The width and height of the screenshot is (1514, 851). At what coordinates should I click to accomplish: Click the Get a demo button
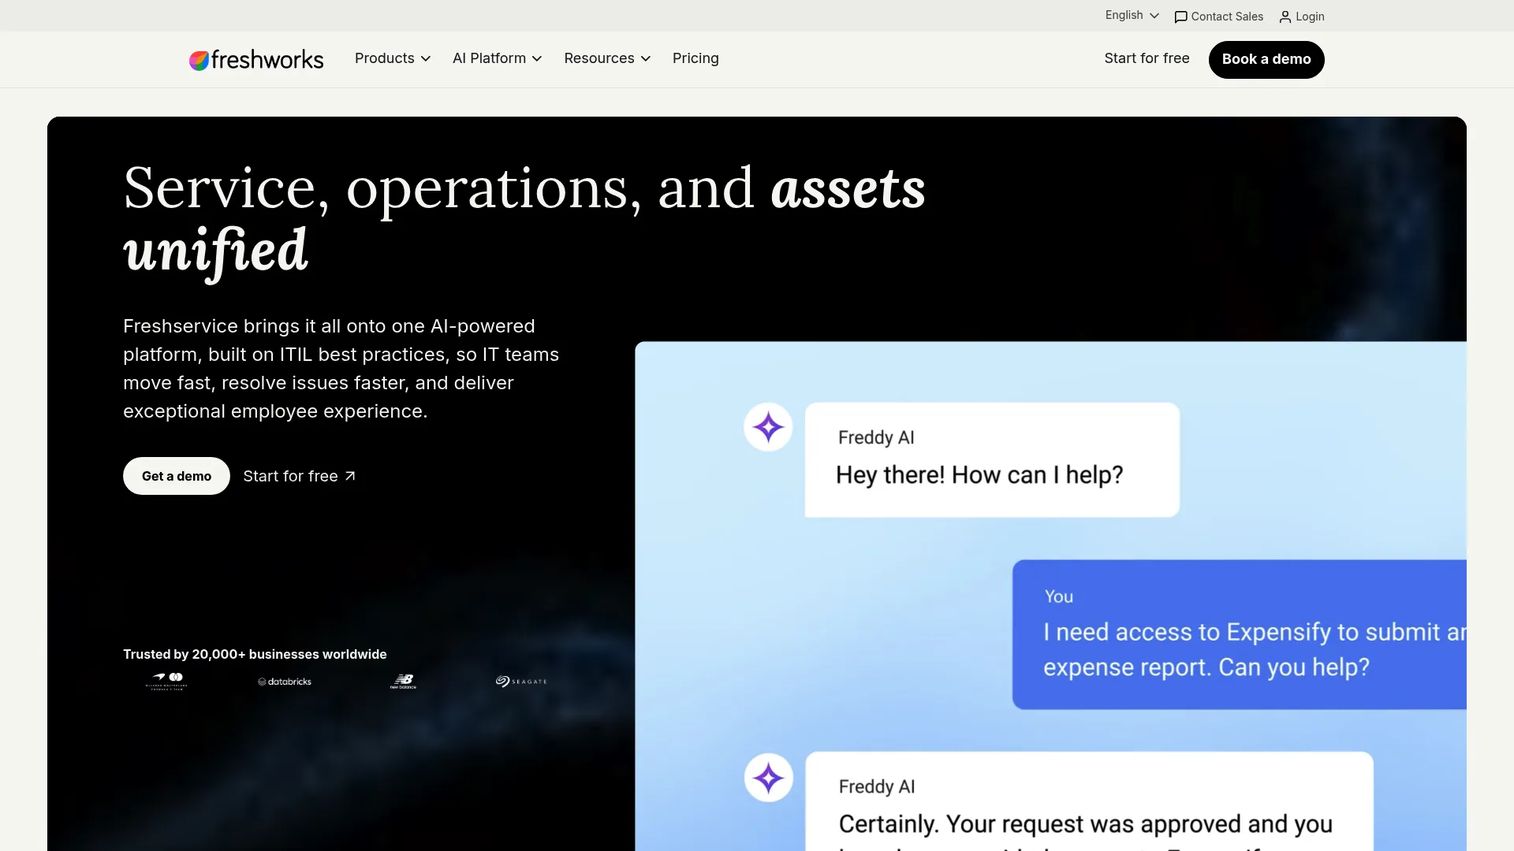176,476
